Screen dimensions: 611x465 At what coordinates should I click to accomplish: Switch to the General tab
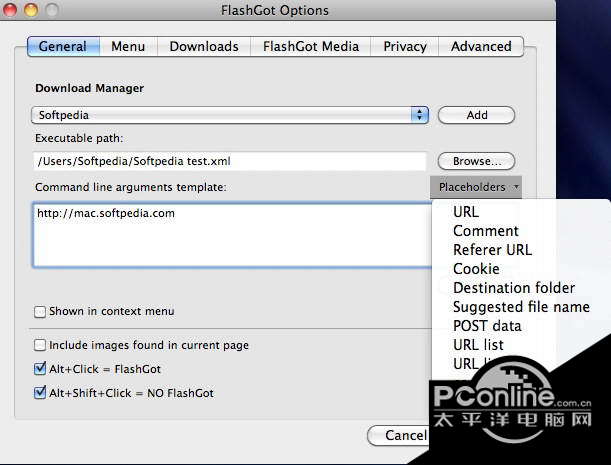[63, 47]
